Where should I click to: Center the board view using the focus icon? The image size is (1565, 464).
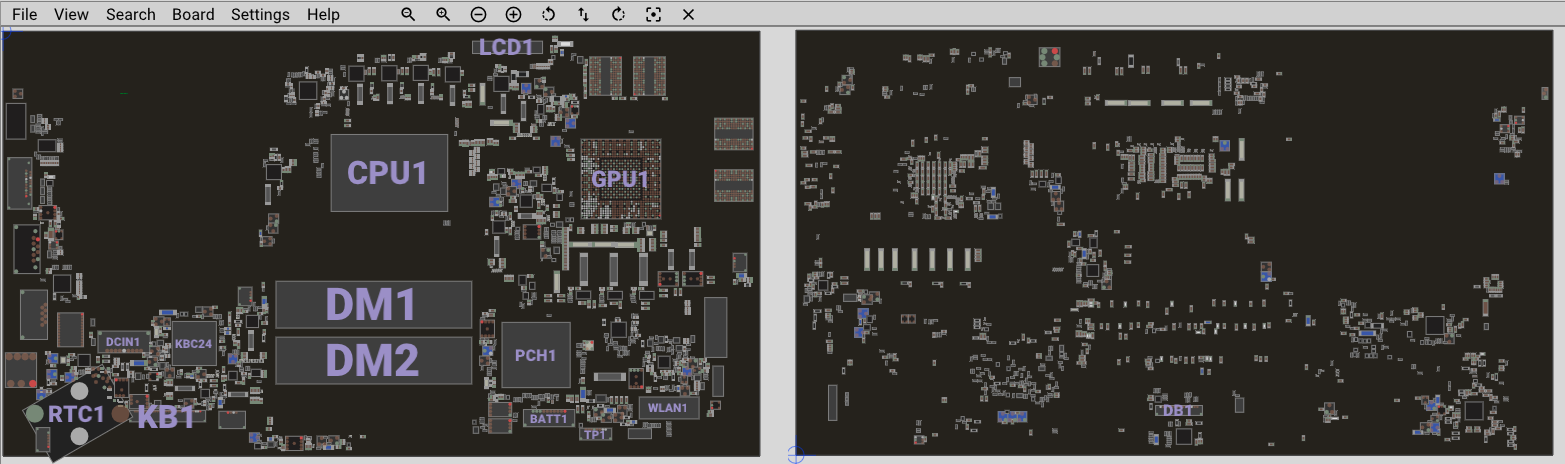(x=653, y=15)
